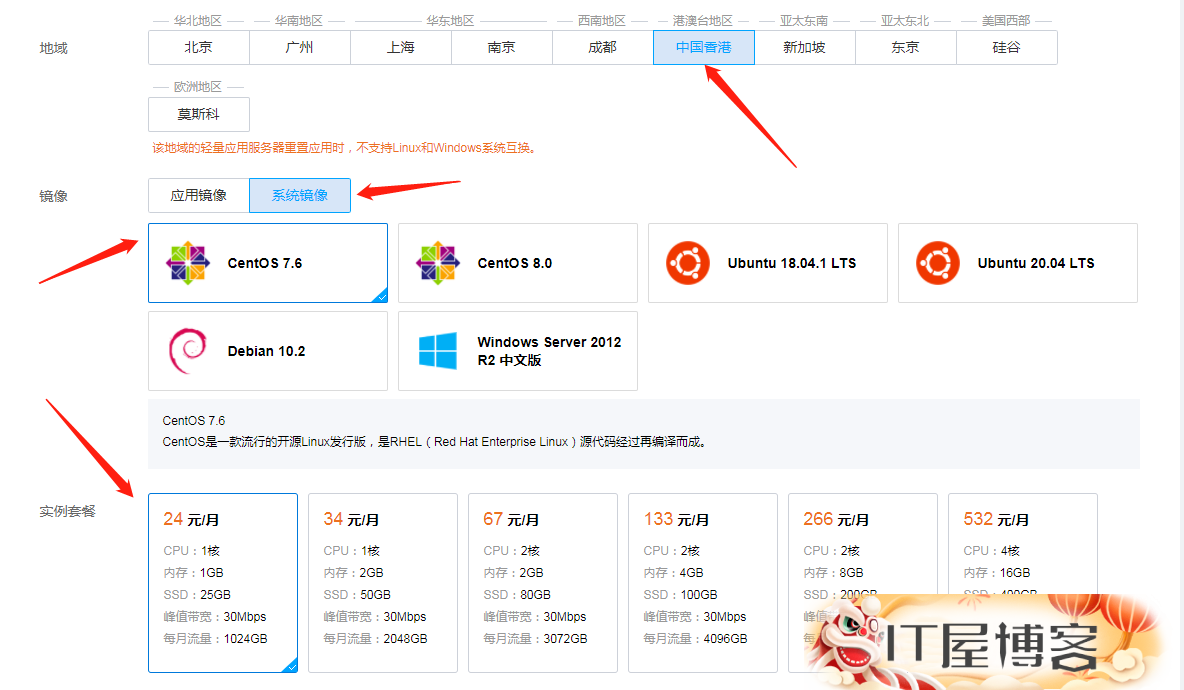Click 每月流量：2048GB in the 34元 plan
This screenshot has width=1184, height=690.
pos(375,639)
